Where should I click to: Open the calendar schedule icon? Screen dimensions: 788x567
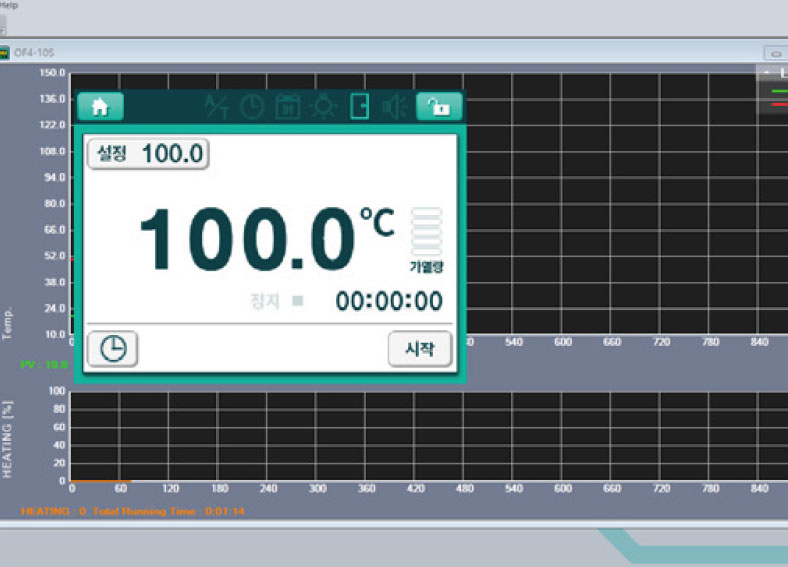pos(287,106)
